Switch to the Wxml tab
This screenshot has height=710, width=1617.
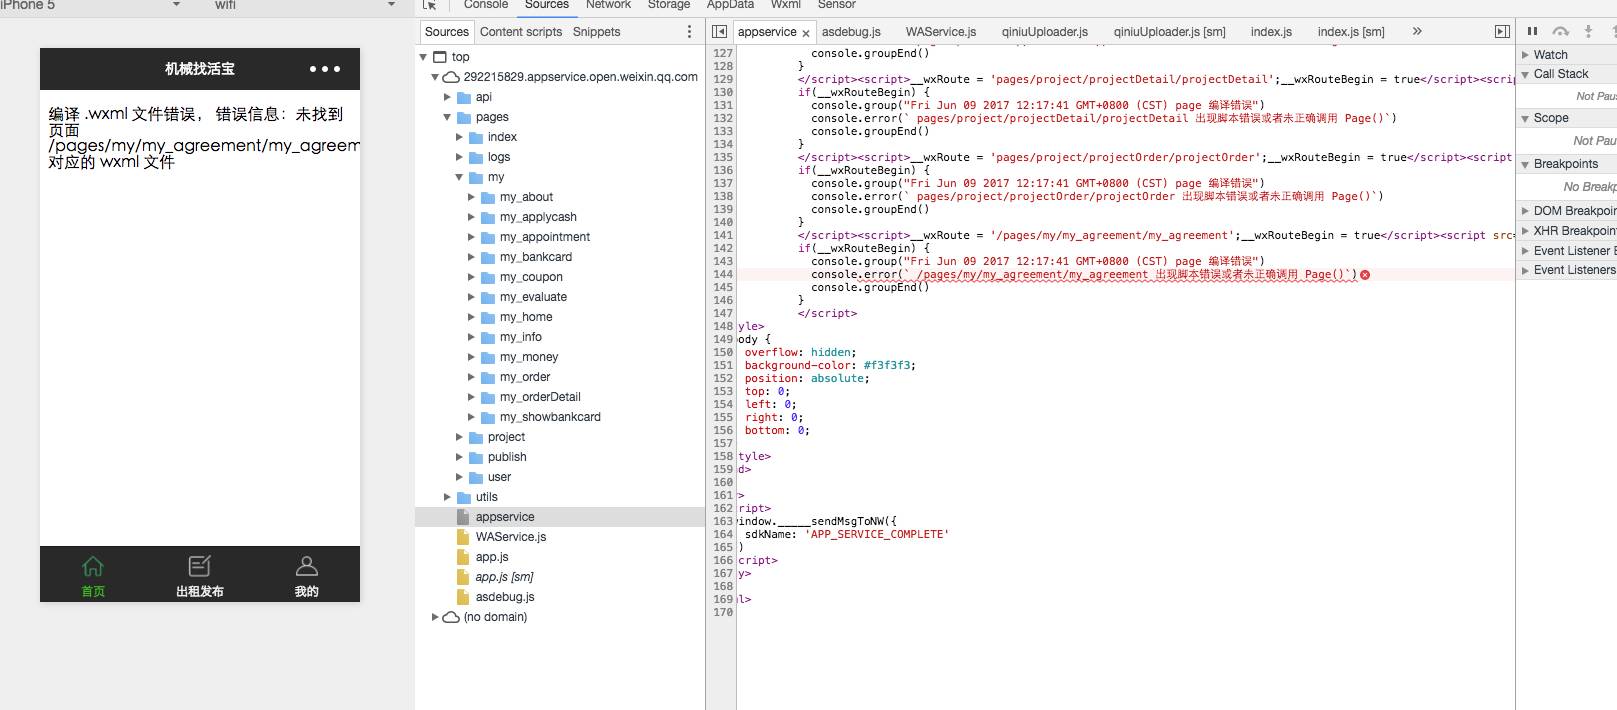tap(786, 5)
